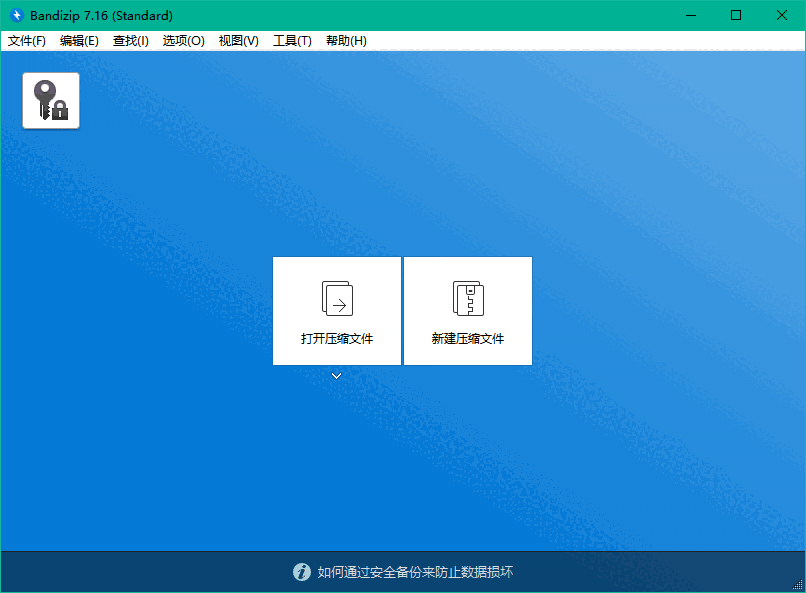Open the 视图 menu
Viewport: 806px width, 593px height.
point(238,41)
